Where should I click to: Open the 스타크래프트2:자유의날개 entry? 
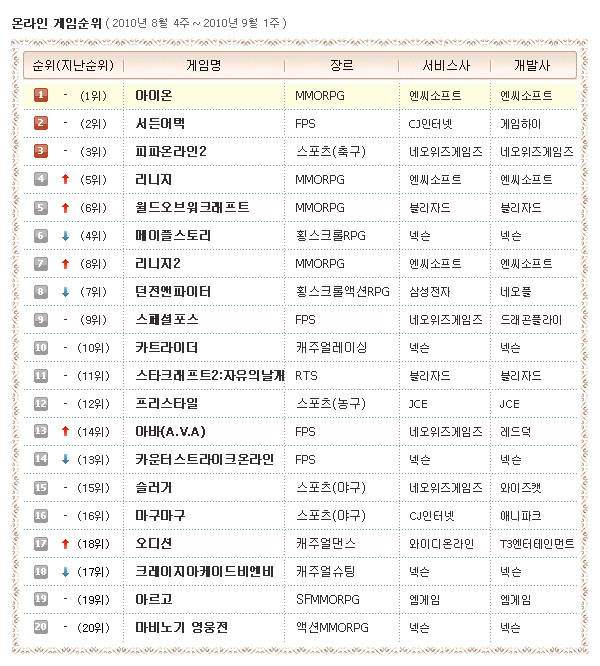pyautogui.click(x=209, y=375)
